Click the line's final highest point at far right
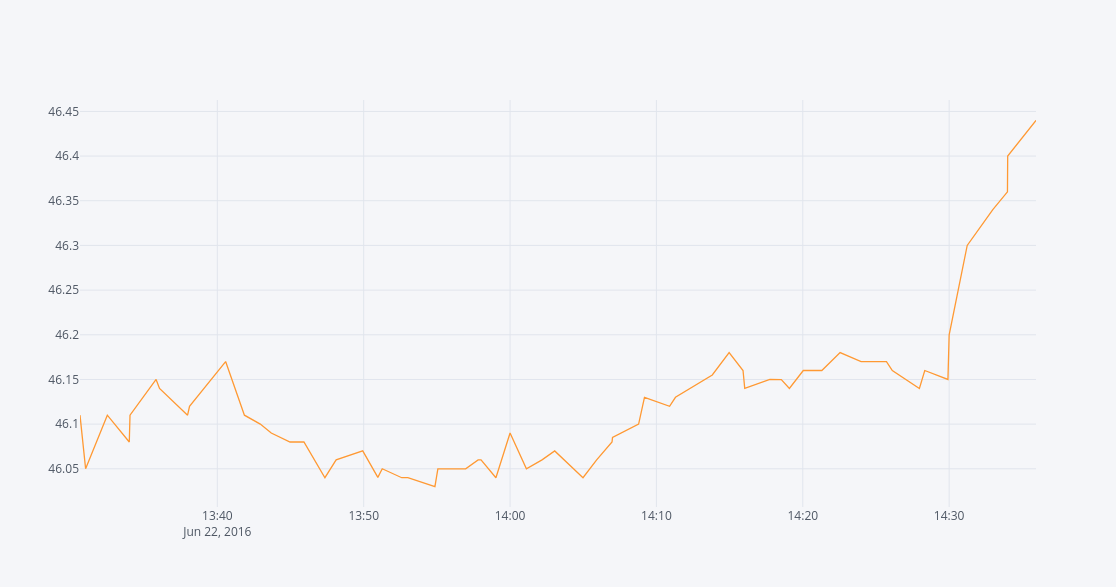 coord(1035,121)
